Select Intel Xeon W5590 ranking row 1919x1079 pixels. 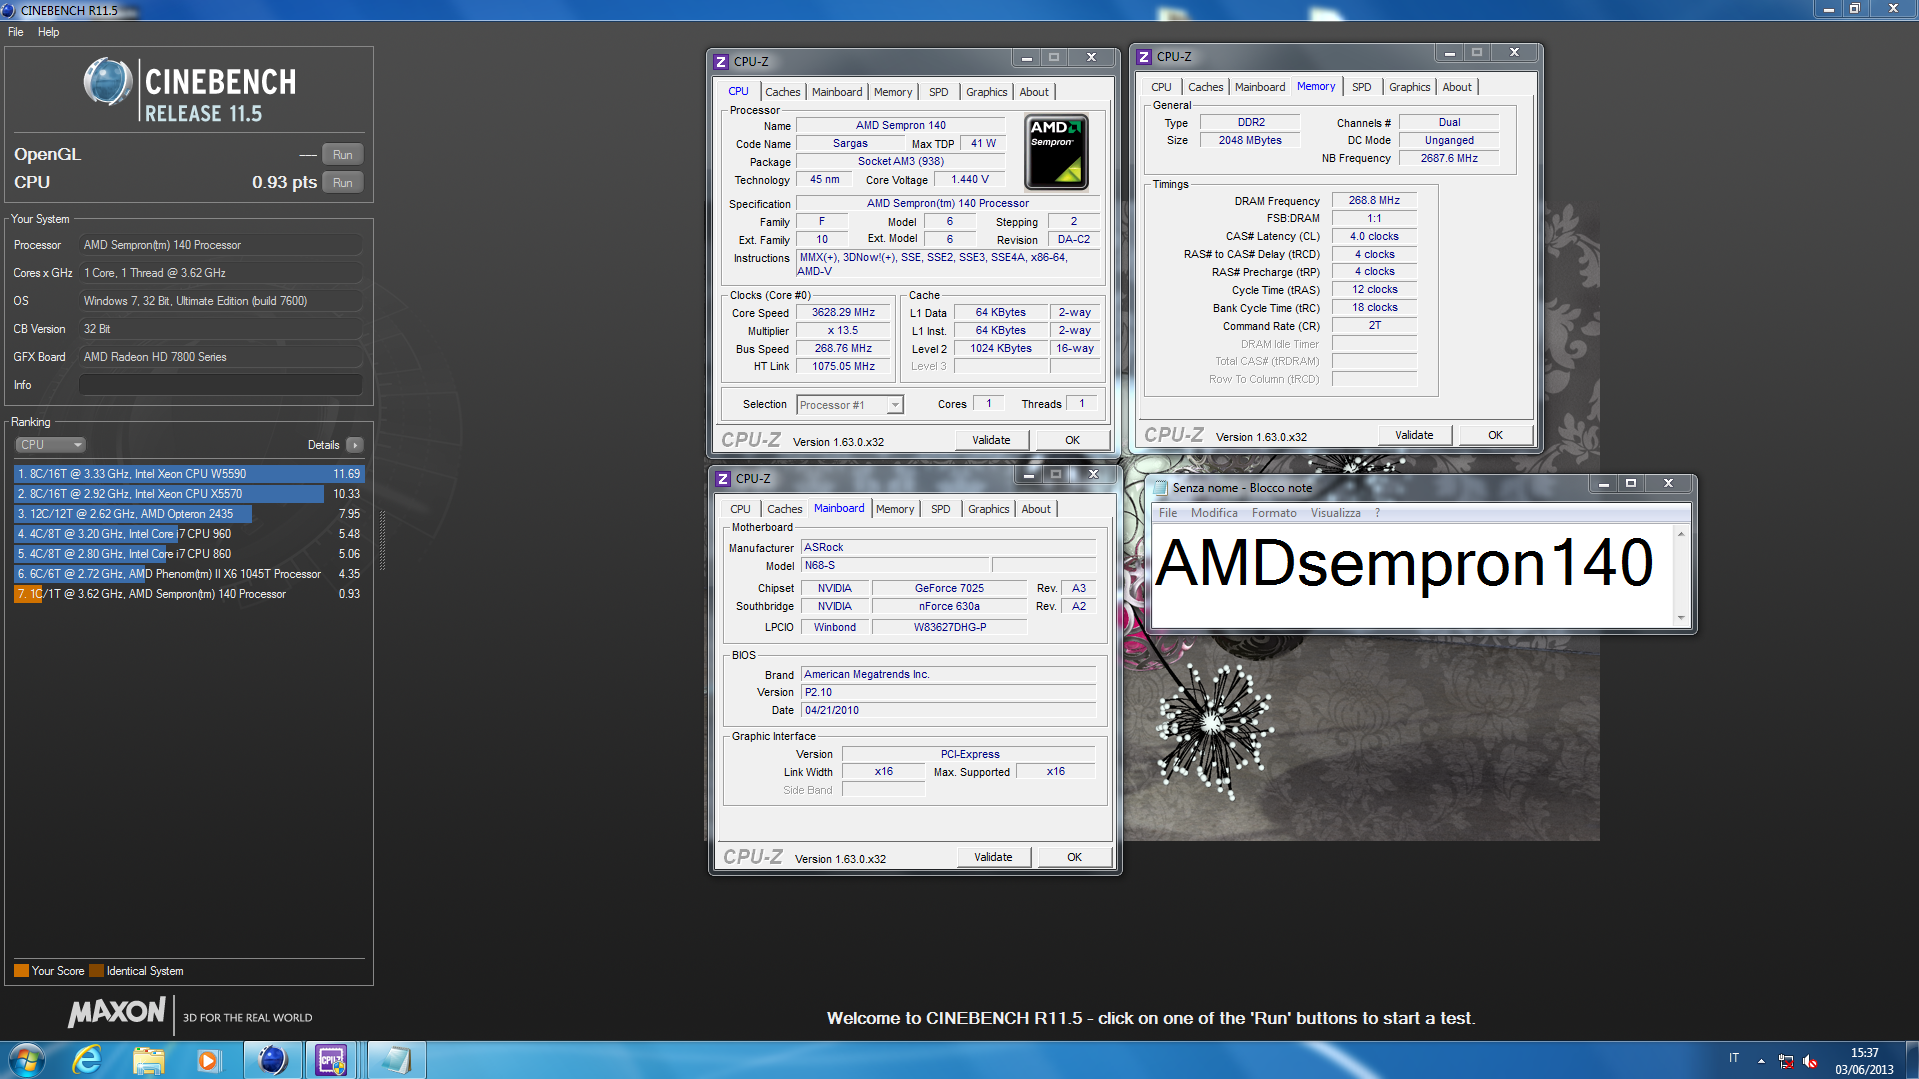tap(189, 474)
